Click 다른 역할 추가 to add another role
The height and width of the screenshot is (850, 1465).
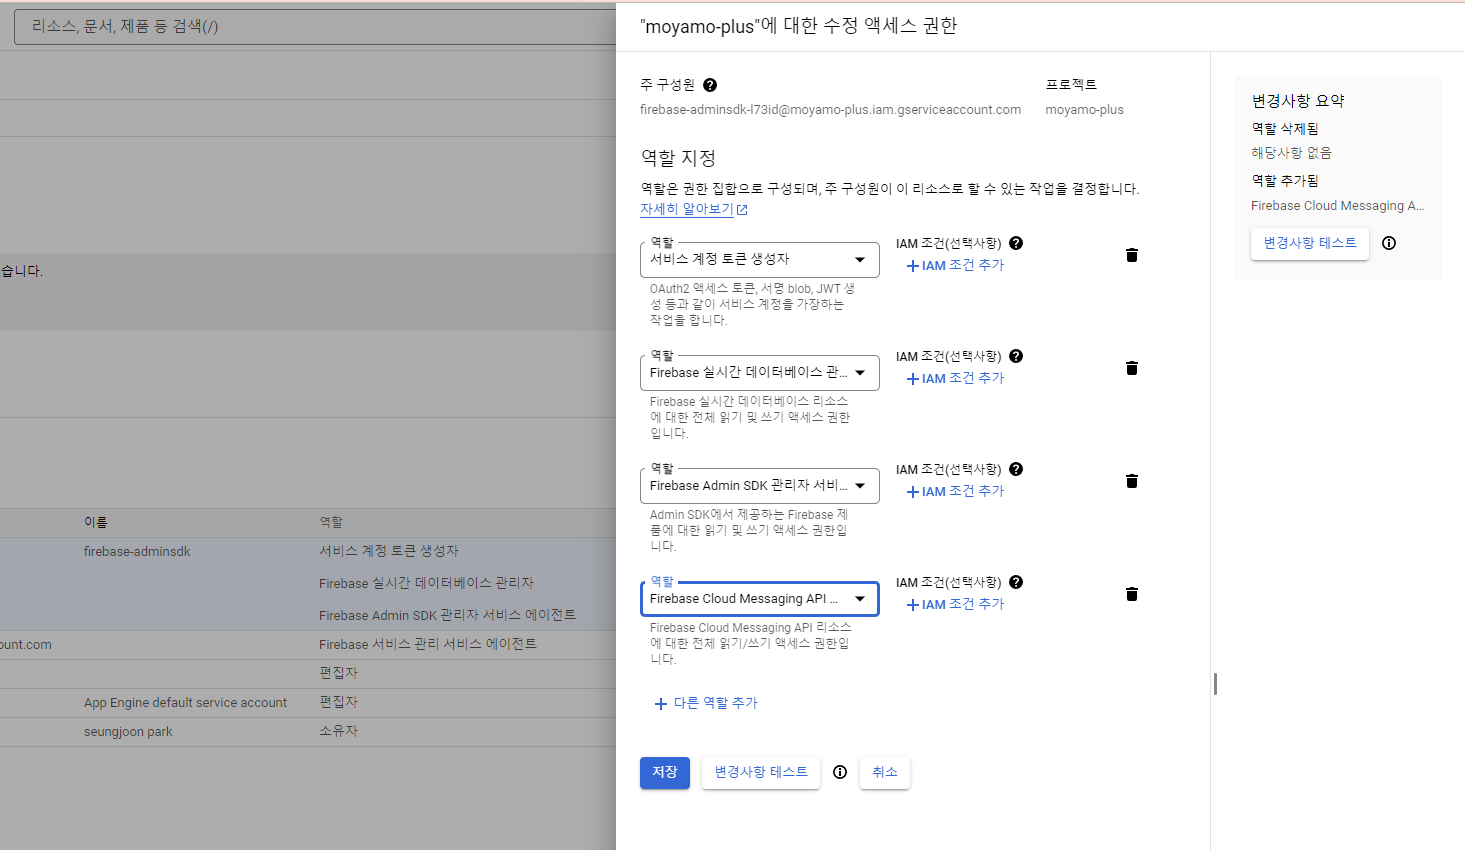(x=706, y=704)
